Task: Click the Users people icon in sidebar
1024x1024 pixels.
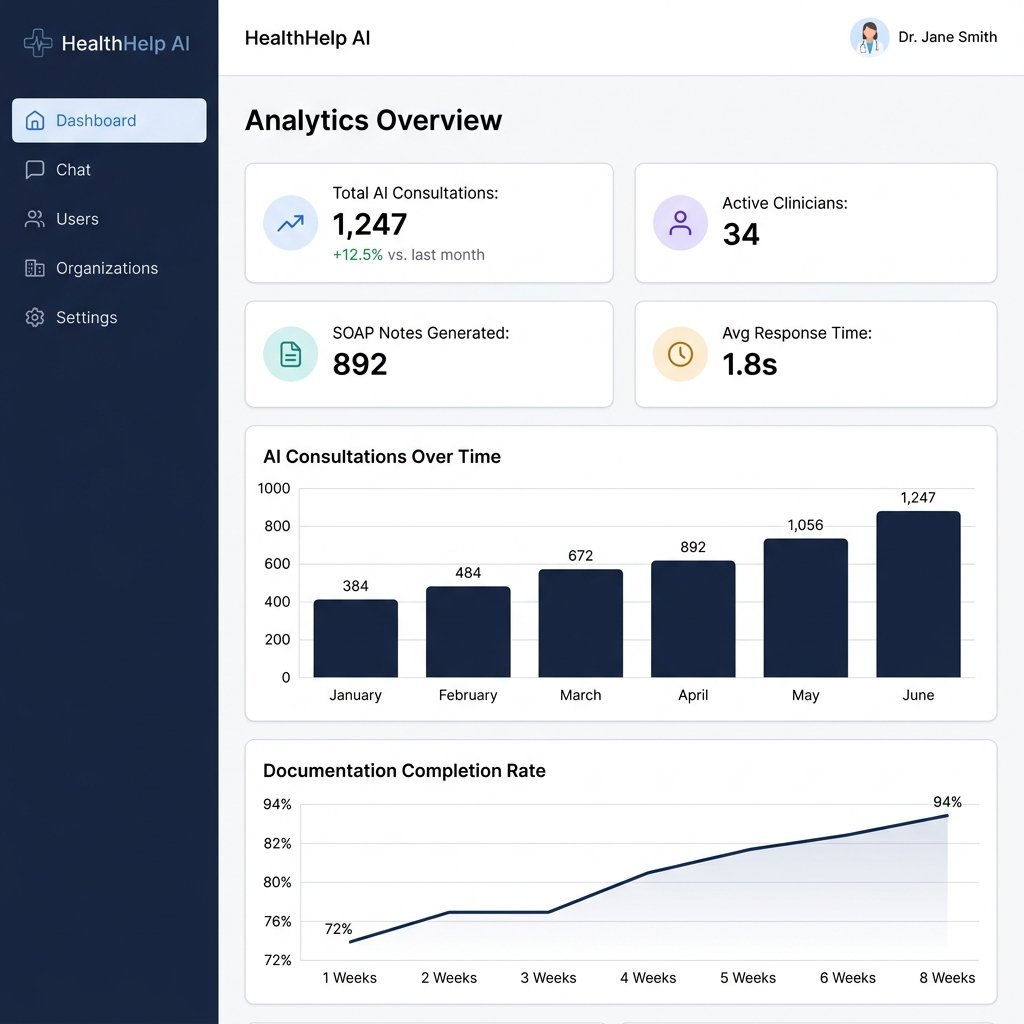Action: click(35, 219)
